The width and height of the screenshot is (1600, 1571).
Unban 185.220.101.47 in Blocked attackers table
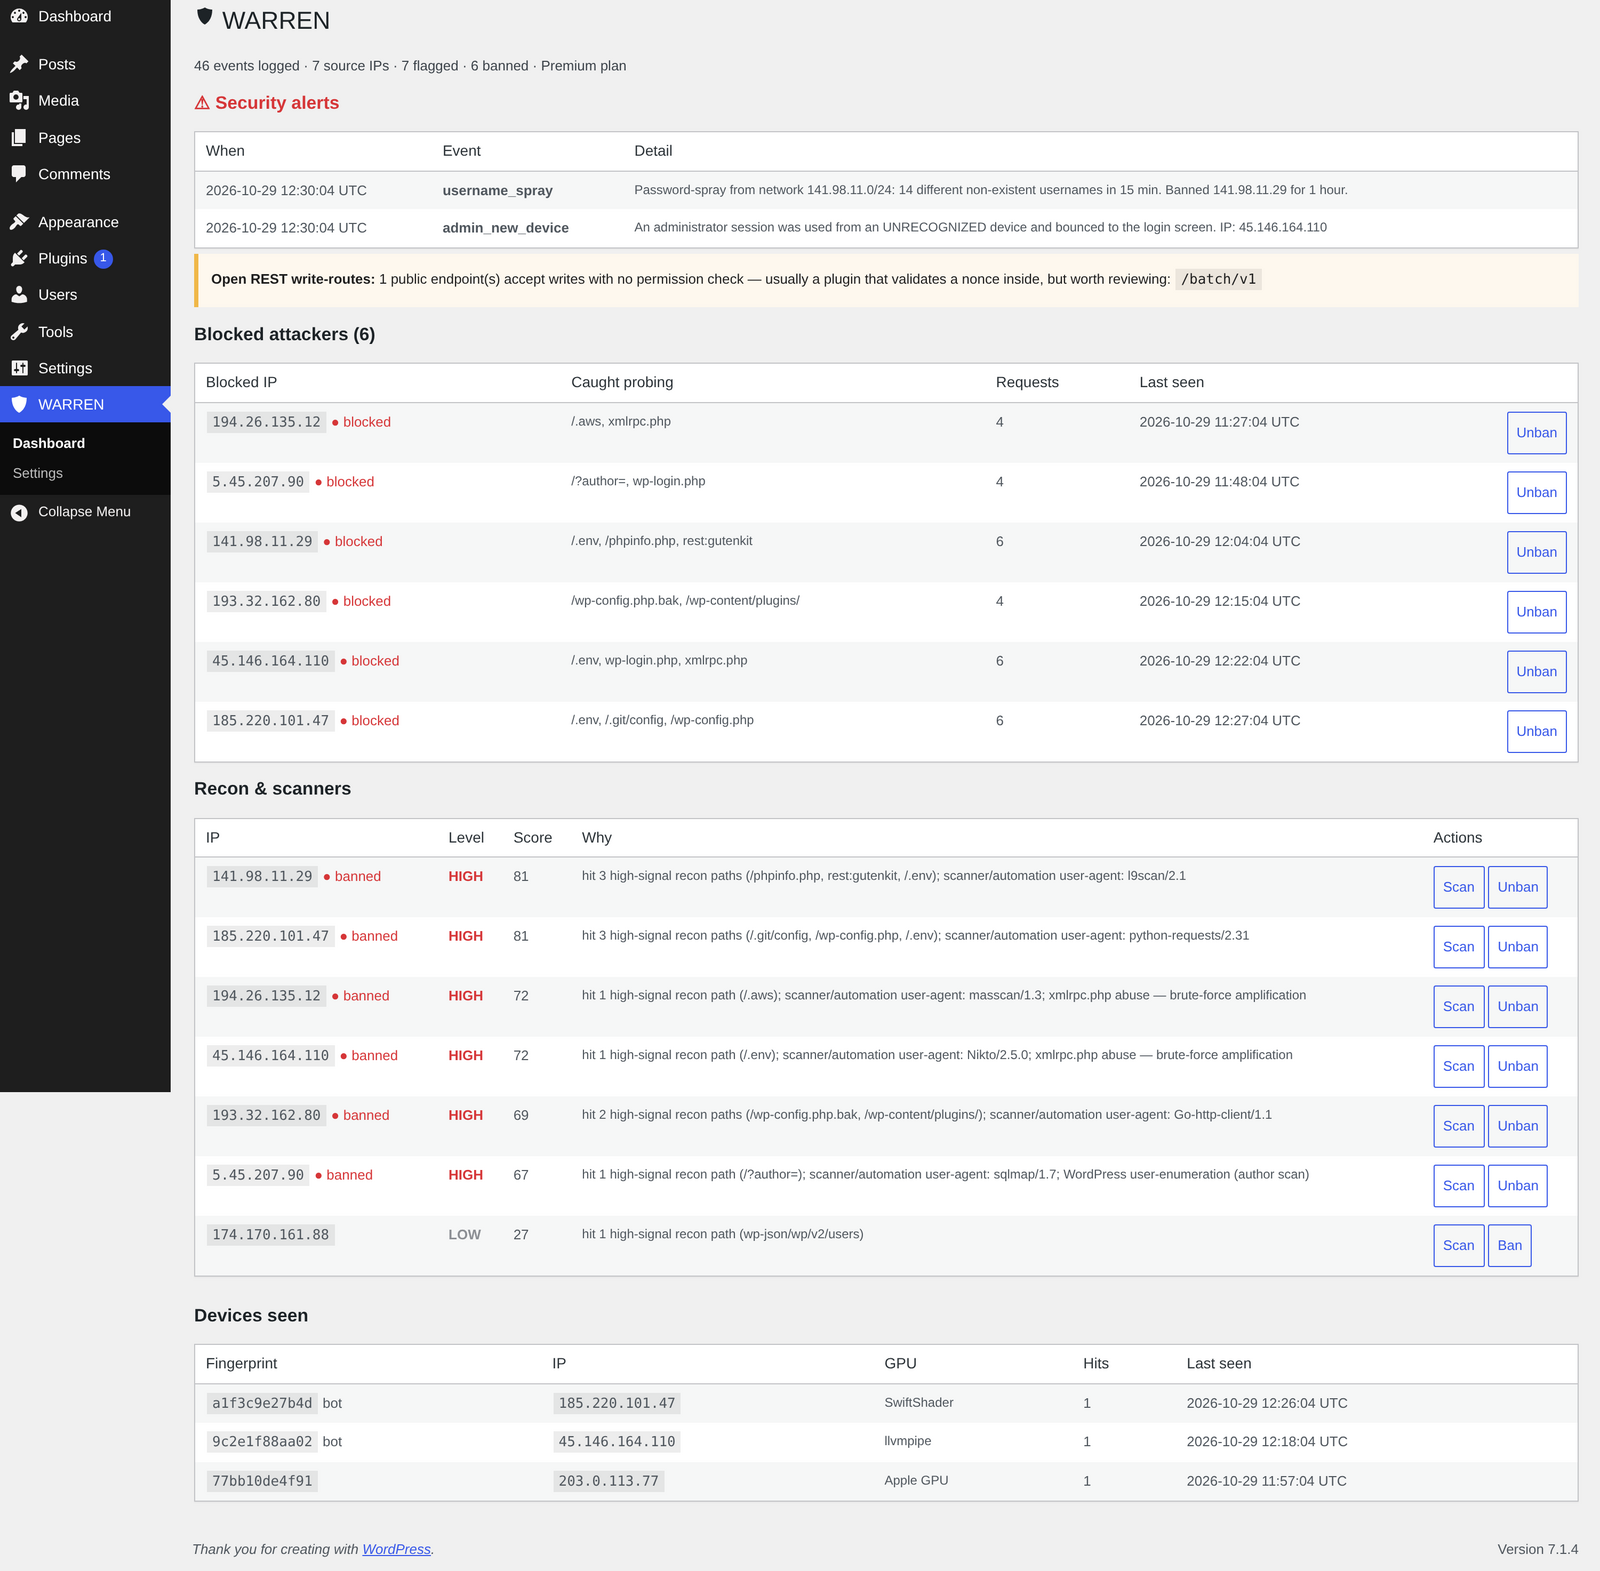point(1536,731)
